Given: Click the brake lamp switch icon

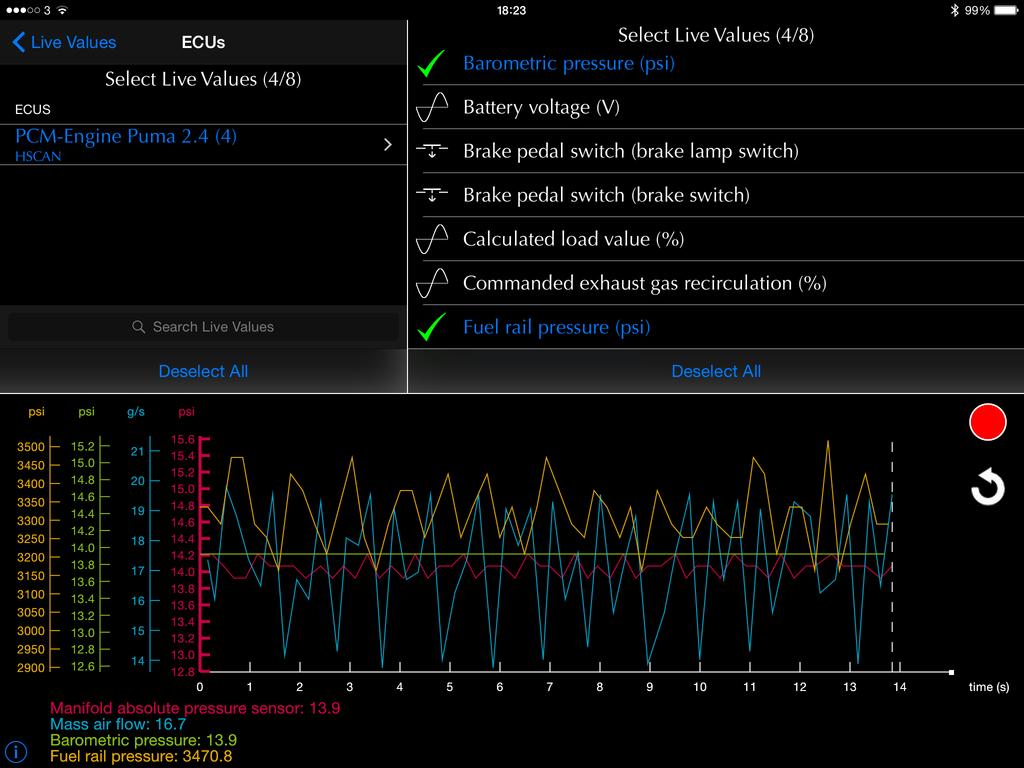Looking at the screenshot, I should (432, 151).
